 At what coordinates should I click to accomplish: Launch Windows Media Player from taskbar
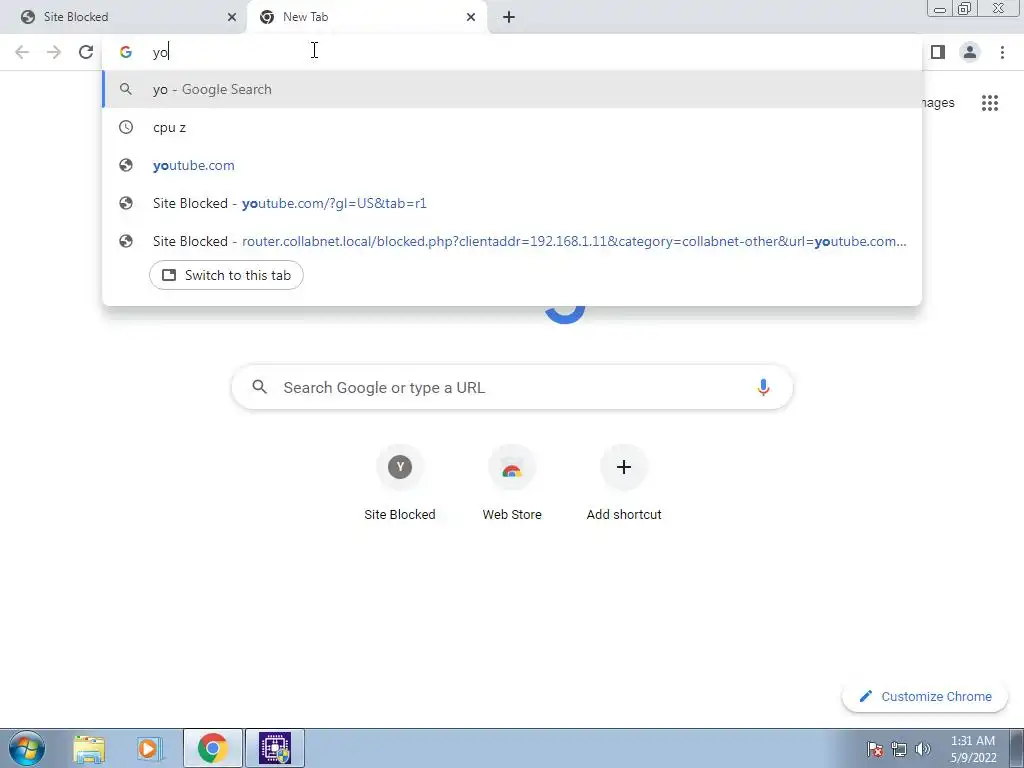[x=150, y=748]
